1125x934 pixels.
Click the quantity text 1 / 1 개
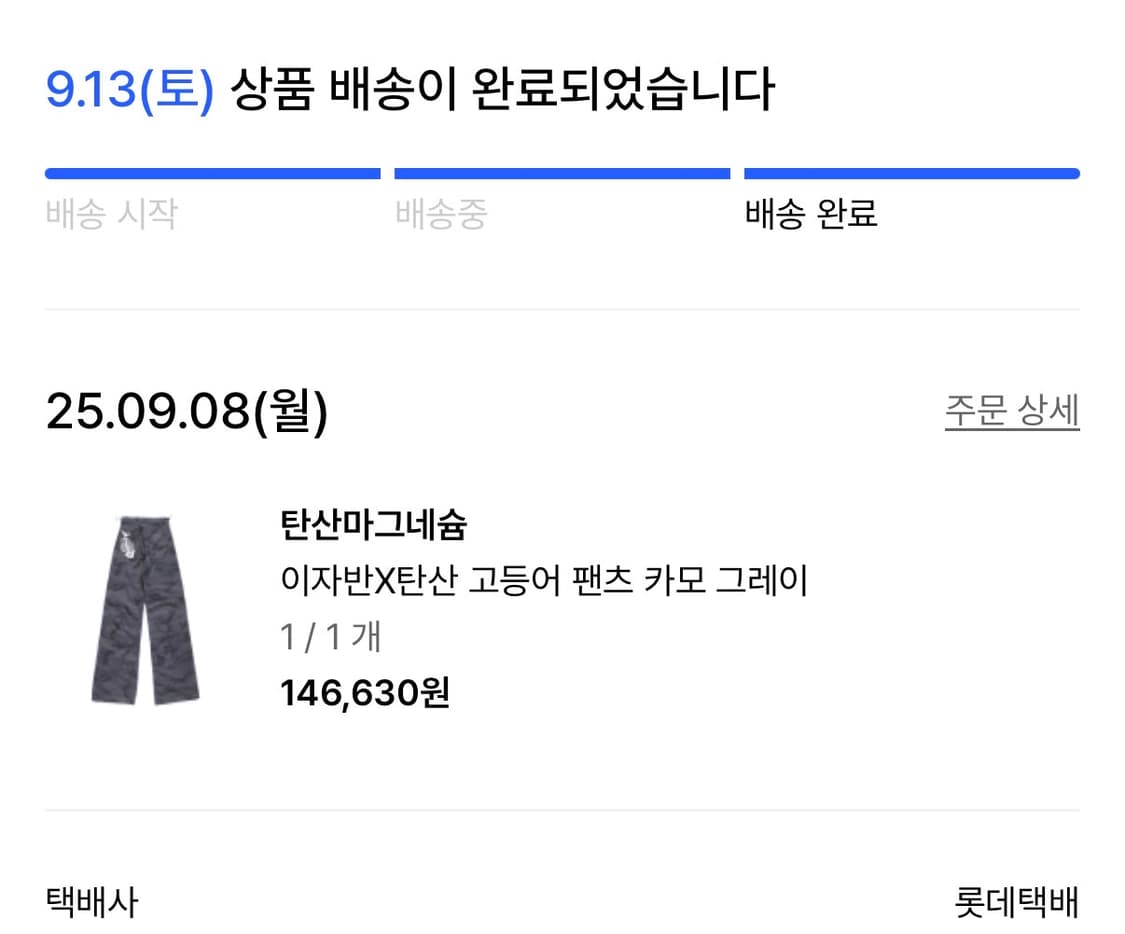click(330, 635)
